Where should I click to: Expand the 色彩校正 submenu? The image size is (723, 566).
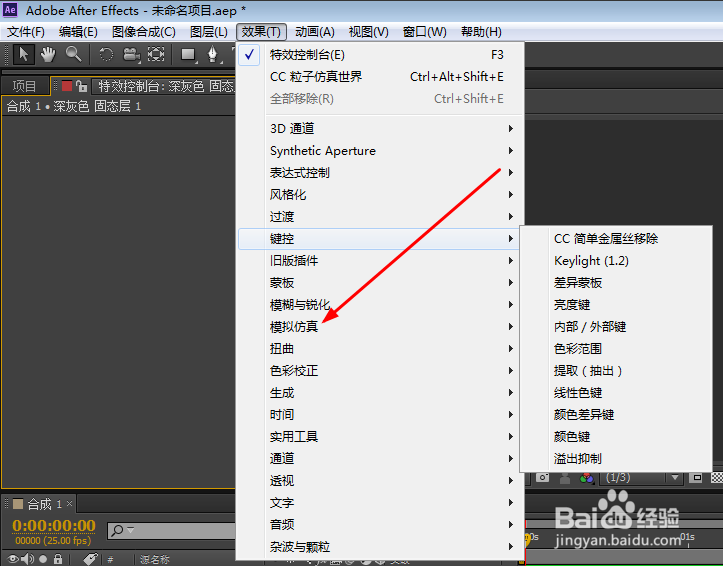(x=381, y=371)
